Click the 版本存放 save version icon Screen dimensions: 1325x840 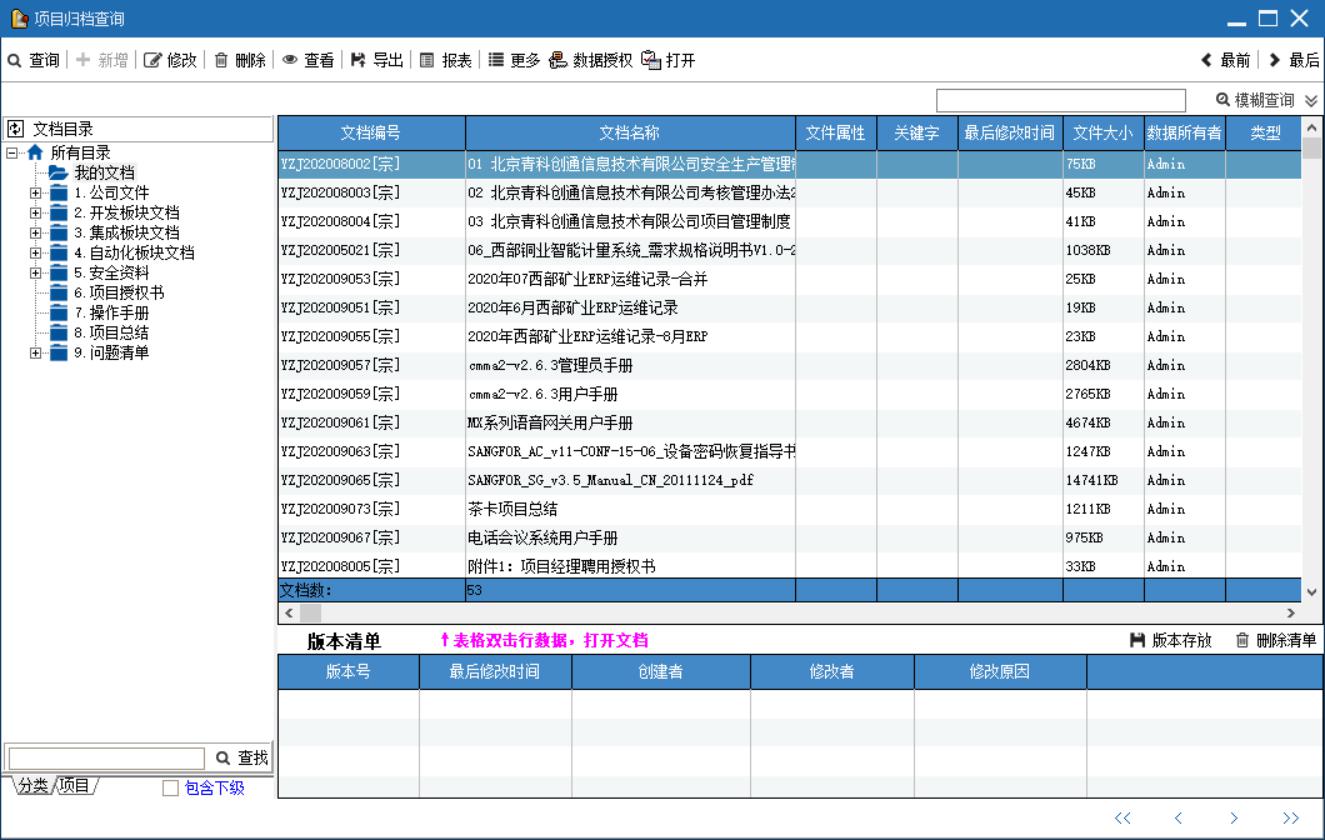[x=1137, y=640]
